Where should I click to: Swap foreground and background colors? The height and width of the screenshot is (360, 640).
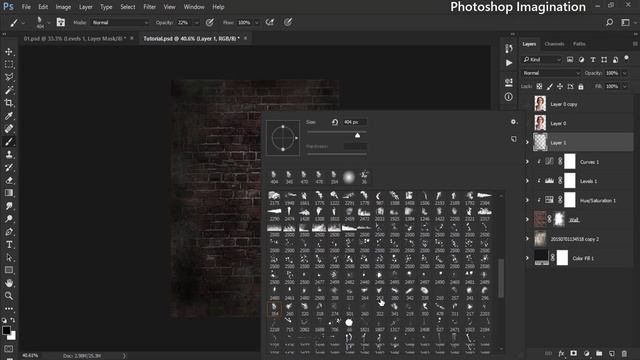pos(12,320)
